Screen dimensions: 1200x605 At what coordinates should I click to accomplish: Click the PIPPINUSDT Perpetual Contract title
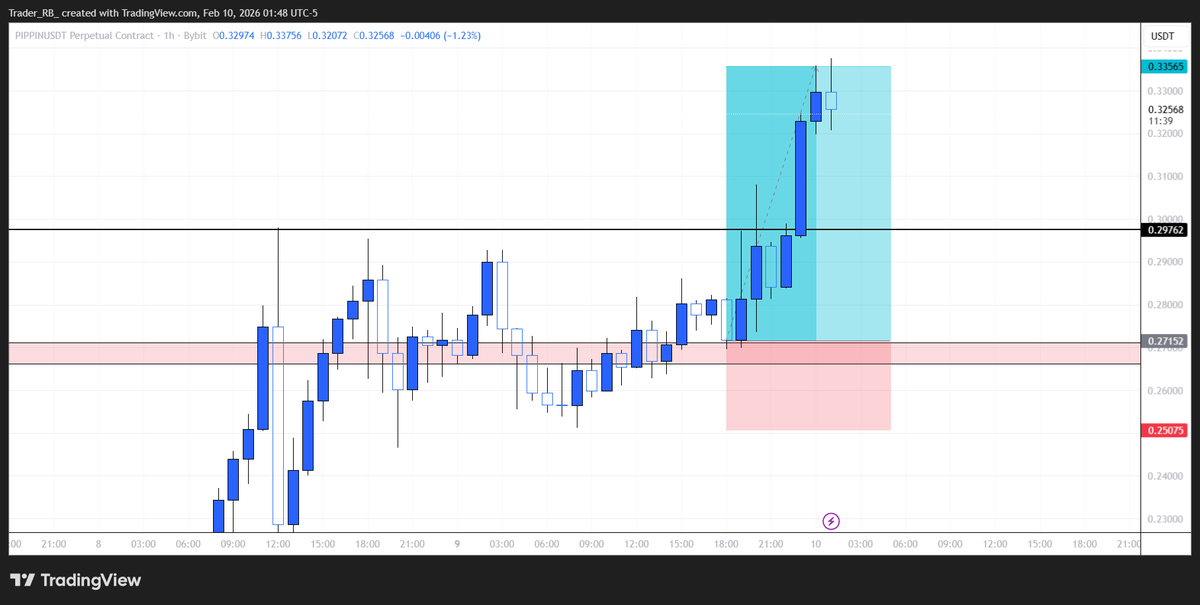click(87, 36)
